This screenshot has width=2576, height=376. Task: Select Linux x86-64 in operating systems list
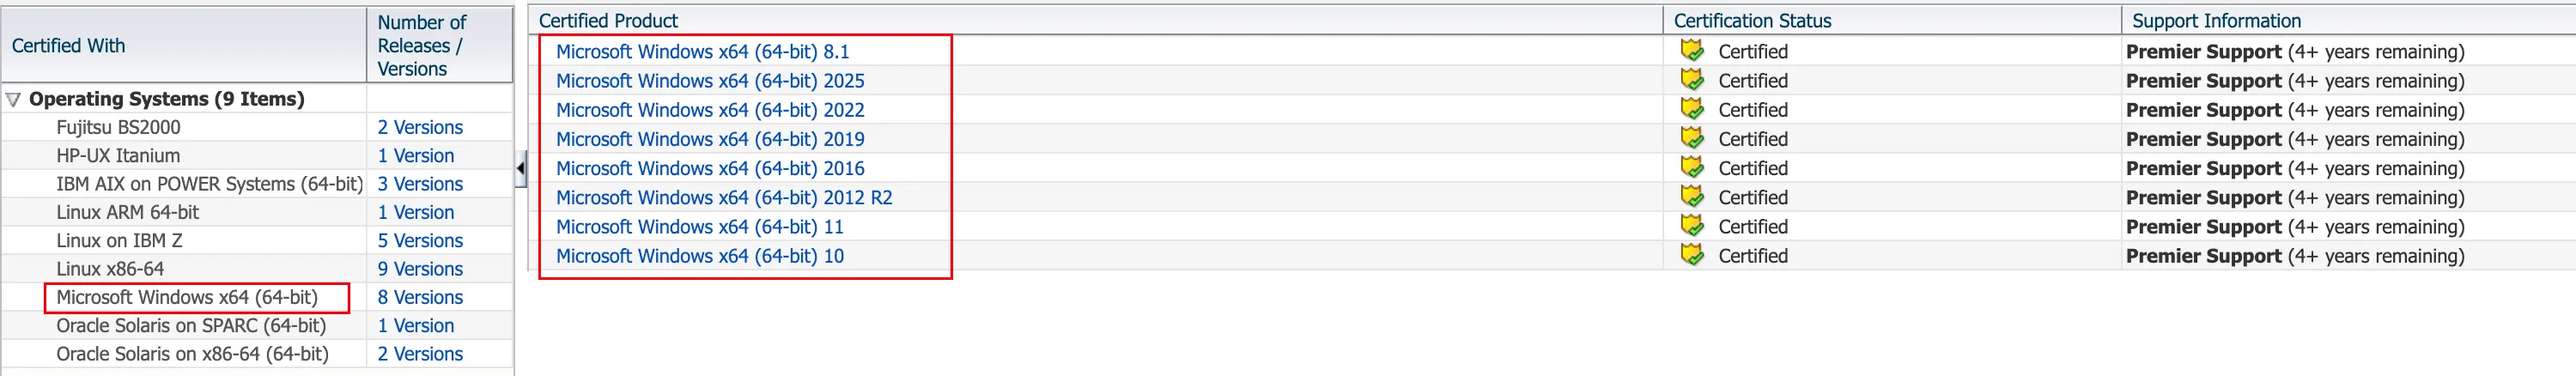point(110,269)
